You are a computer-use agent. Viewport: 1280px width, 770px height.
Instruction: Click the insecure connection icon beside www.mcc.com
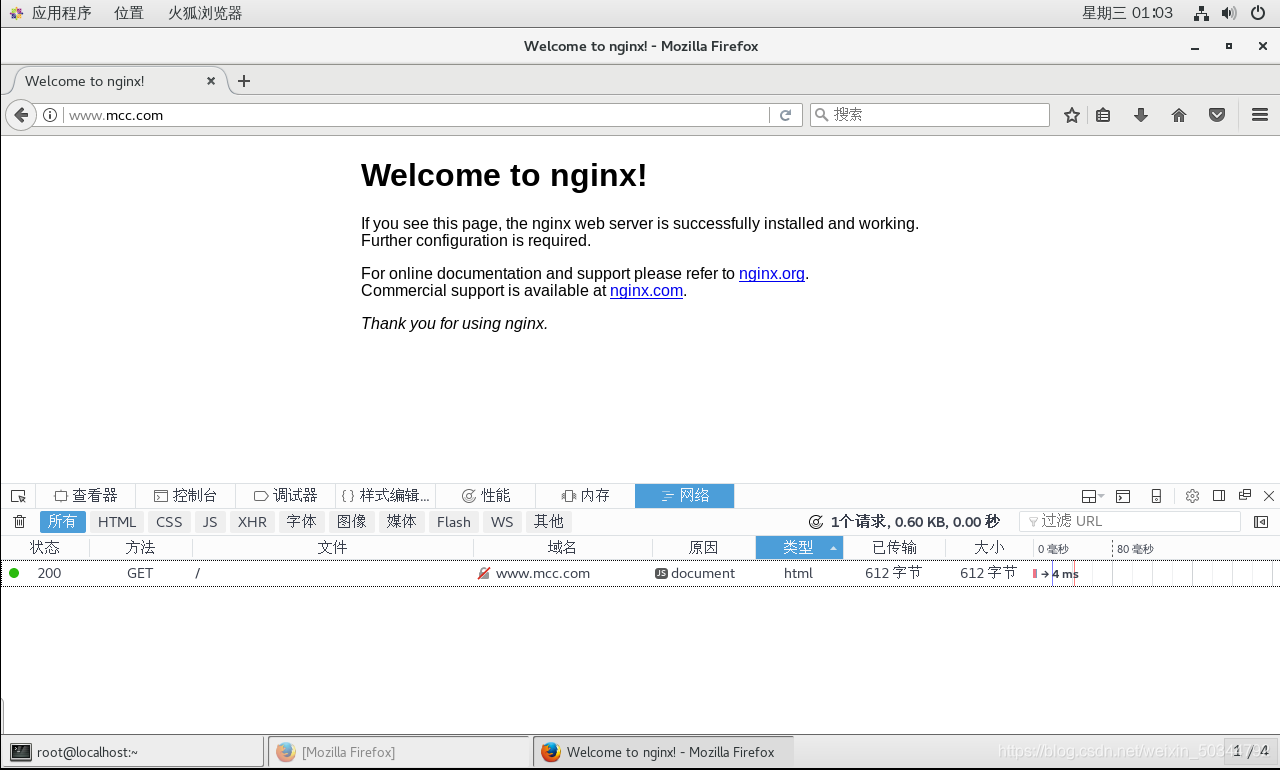[x=484, y=574]
